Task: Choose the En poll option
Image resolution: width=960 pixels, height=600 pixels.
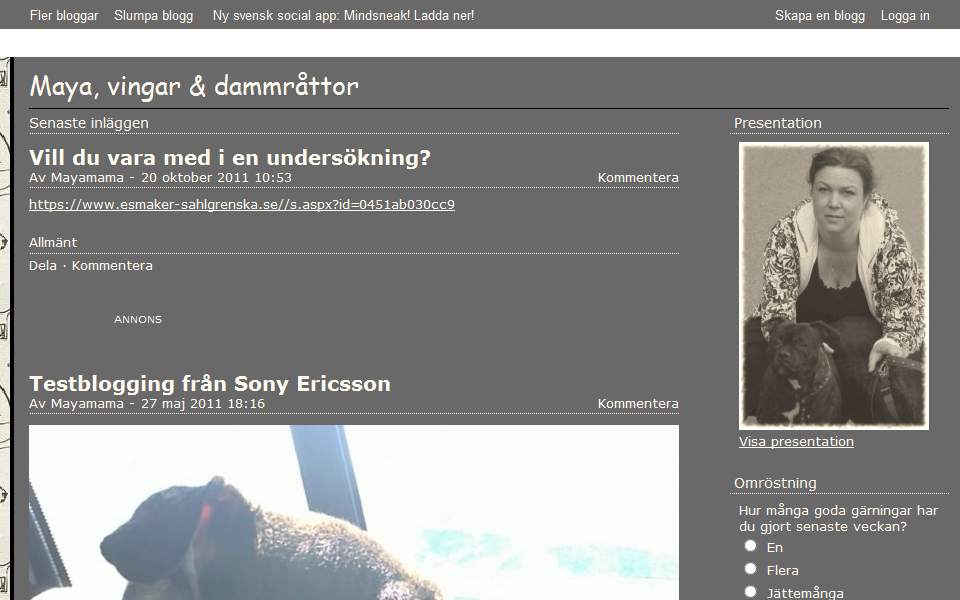Action: pyautogui.click(x=751, y=546)
